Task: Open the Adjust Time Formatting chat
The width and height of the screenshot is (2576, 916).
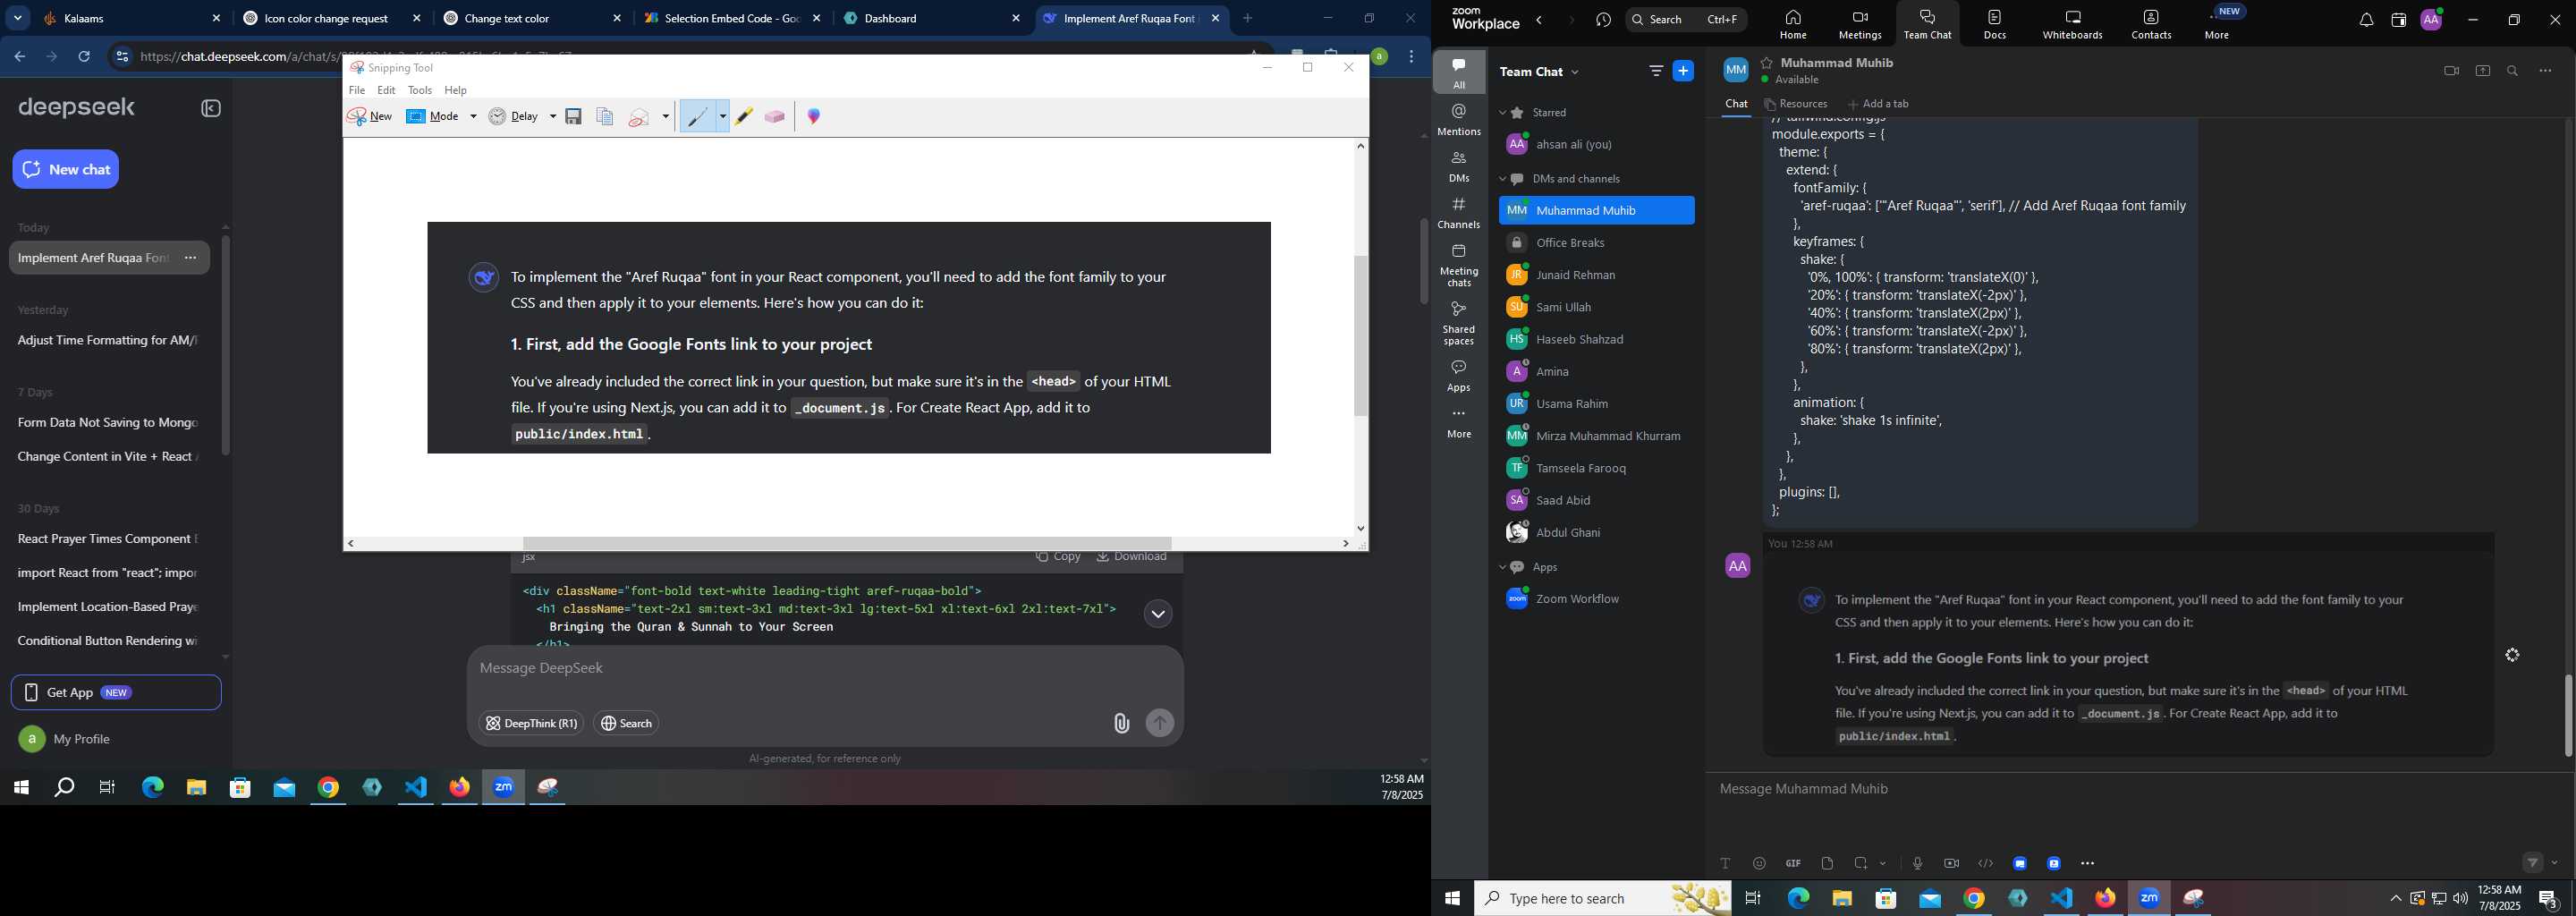Action: pos(108,341)
